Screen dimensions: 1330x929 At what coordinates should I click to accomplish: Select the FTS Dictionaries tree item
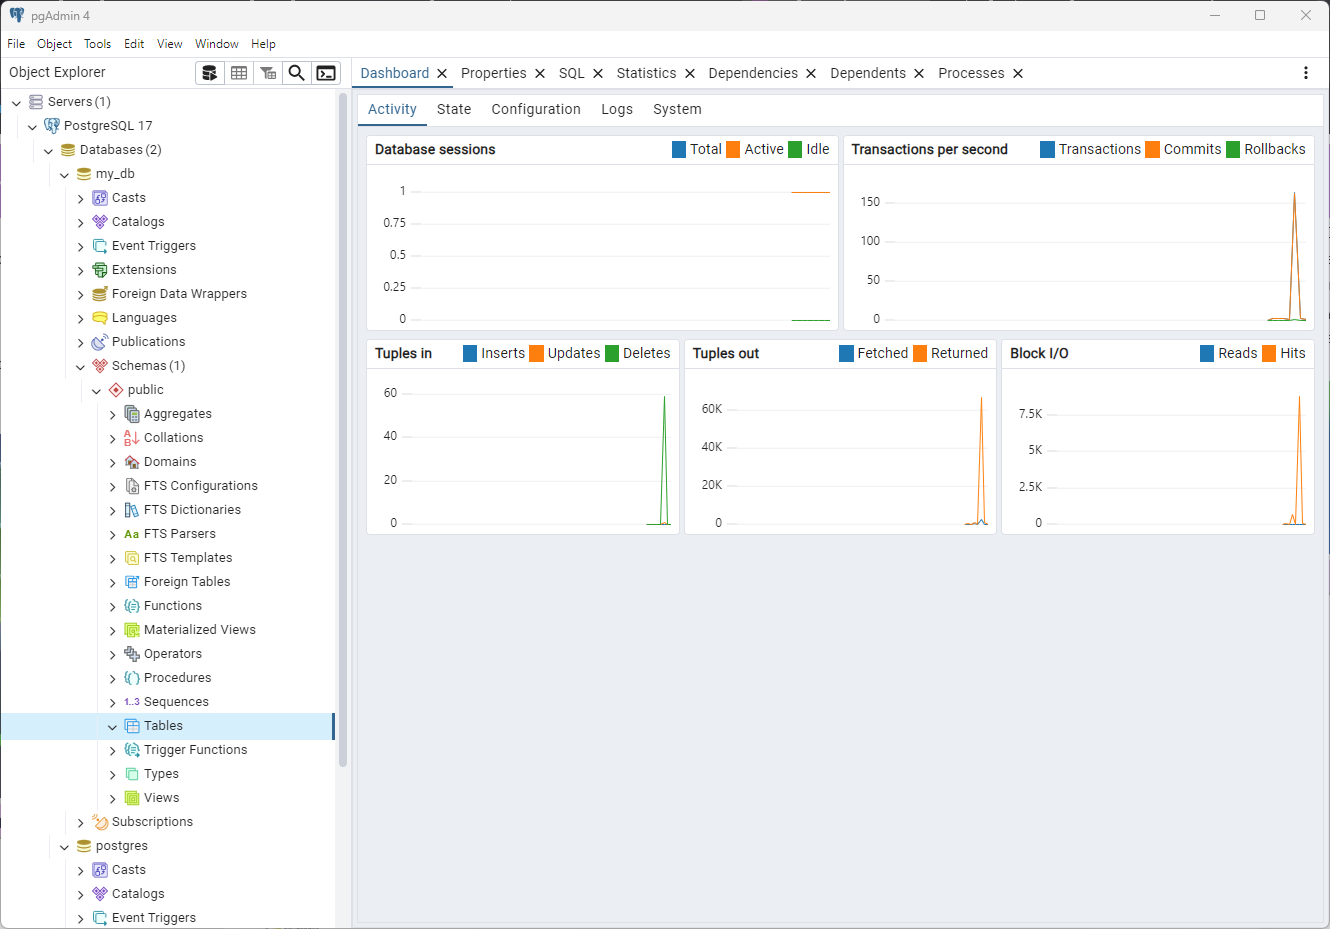[x=192, y=510]
